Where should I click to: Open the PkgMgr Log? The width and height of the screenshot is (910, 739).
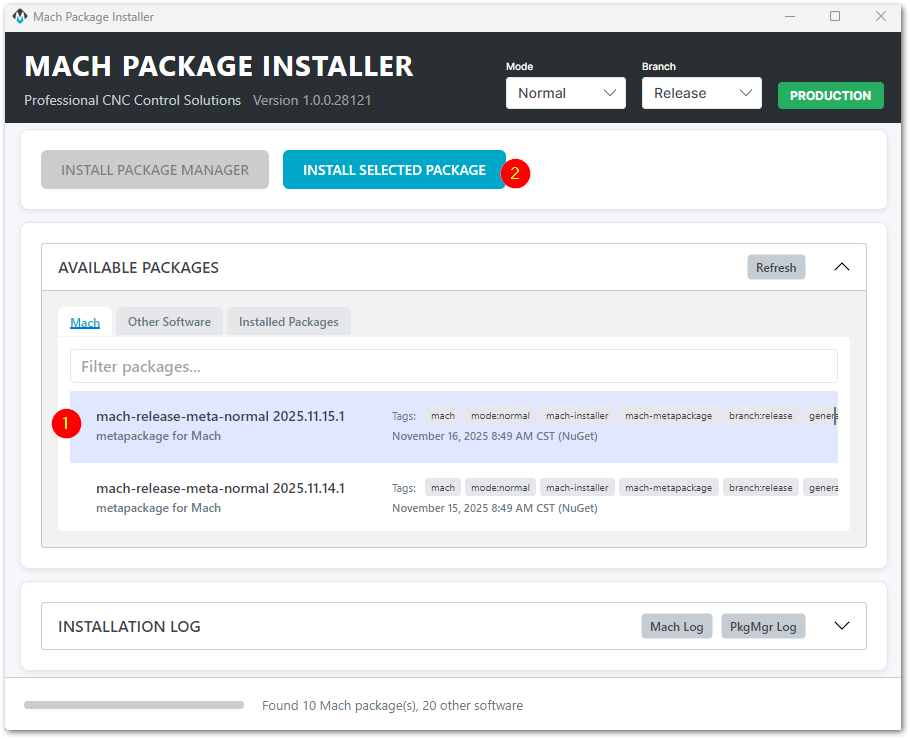pos(763,626)
